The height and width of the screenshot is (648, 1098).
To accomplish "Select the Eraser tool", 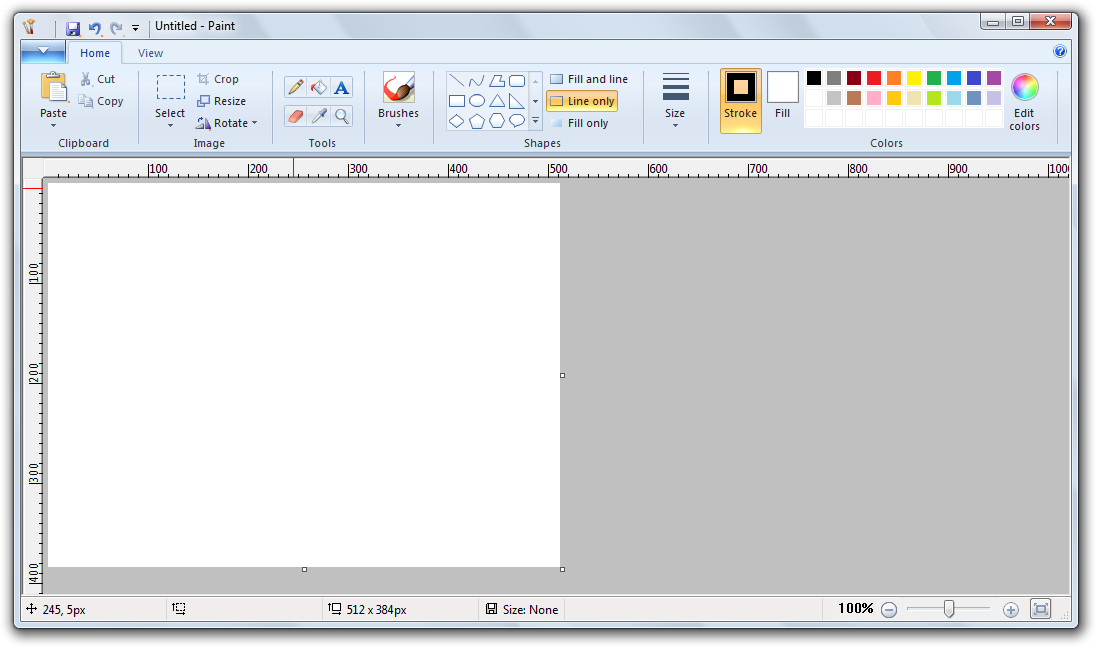I will (295, 116).
